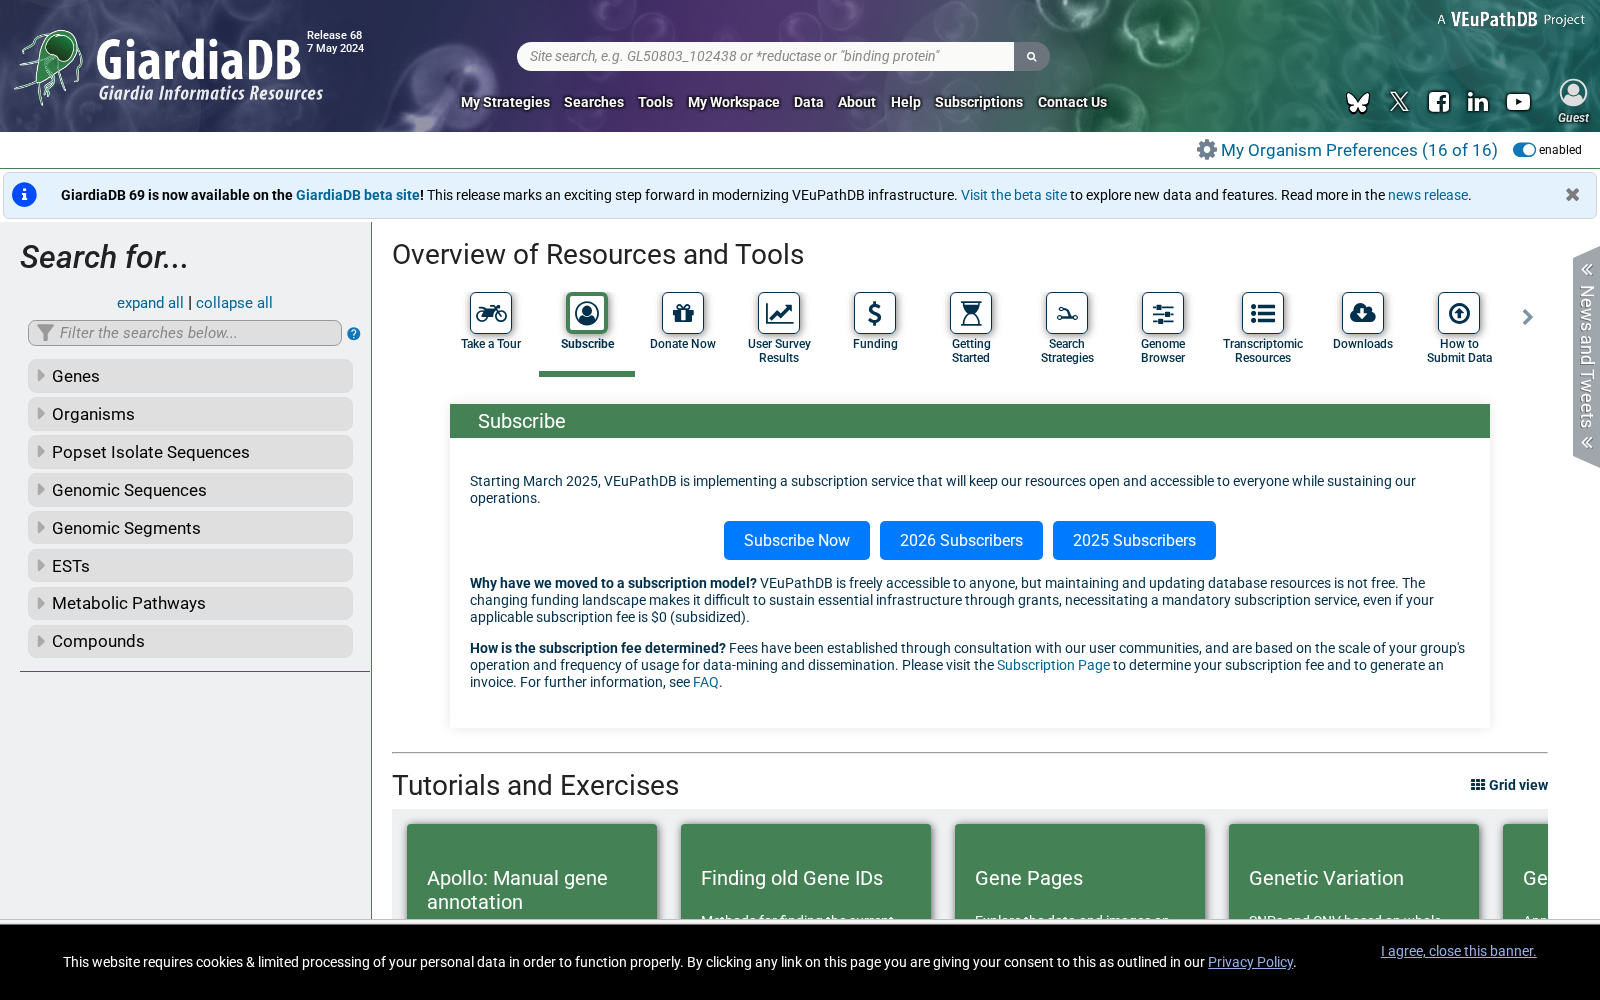Viewport: 1600px width, 1000px height.
Task: Open the Help menu
Action: point(905,102)
